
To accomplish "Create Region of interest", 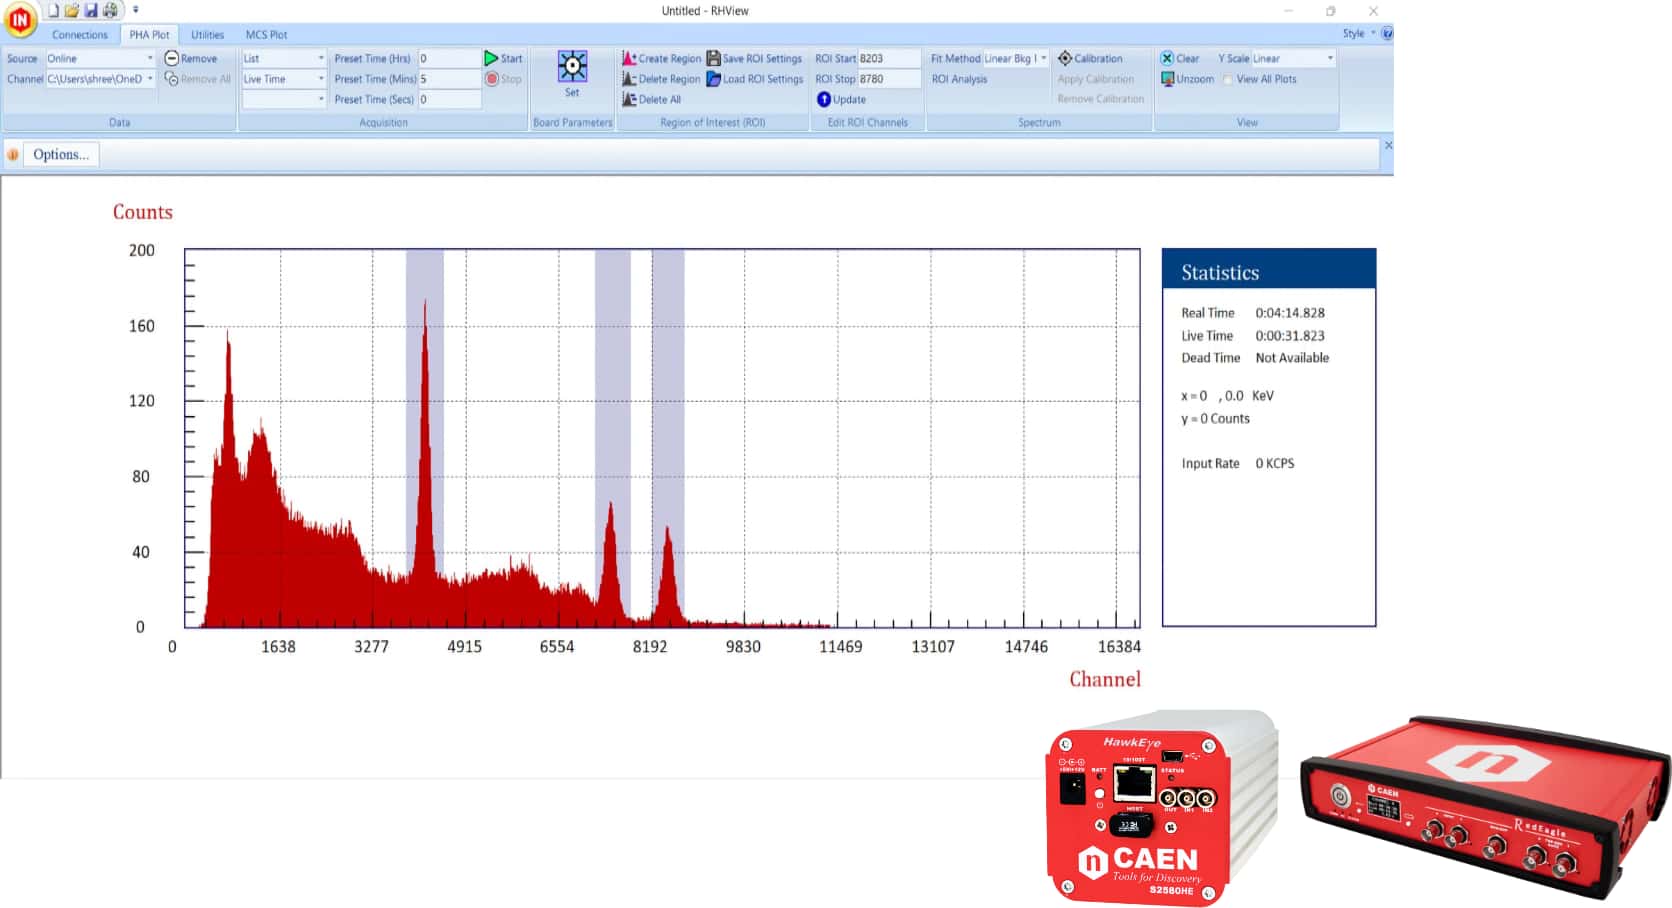I will pos(661,58).
